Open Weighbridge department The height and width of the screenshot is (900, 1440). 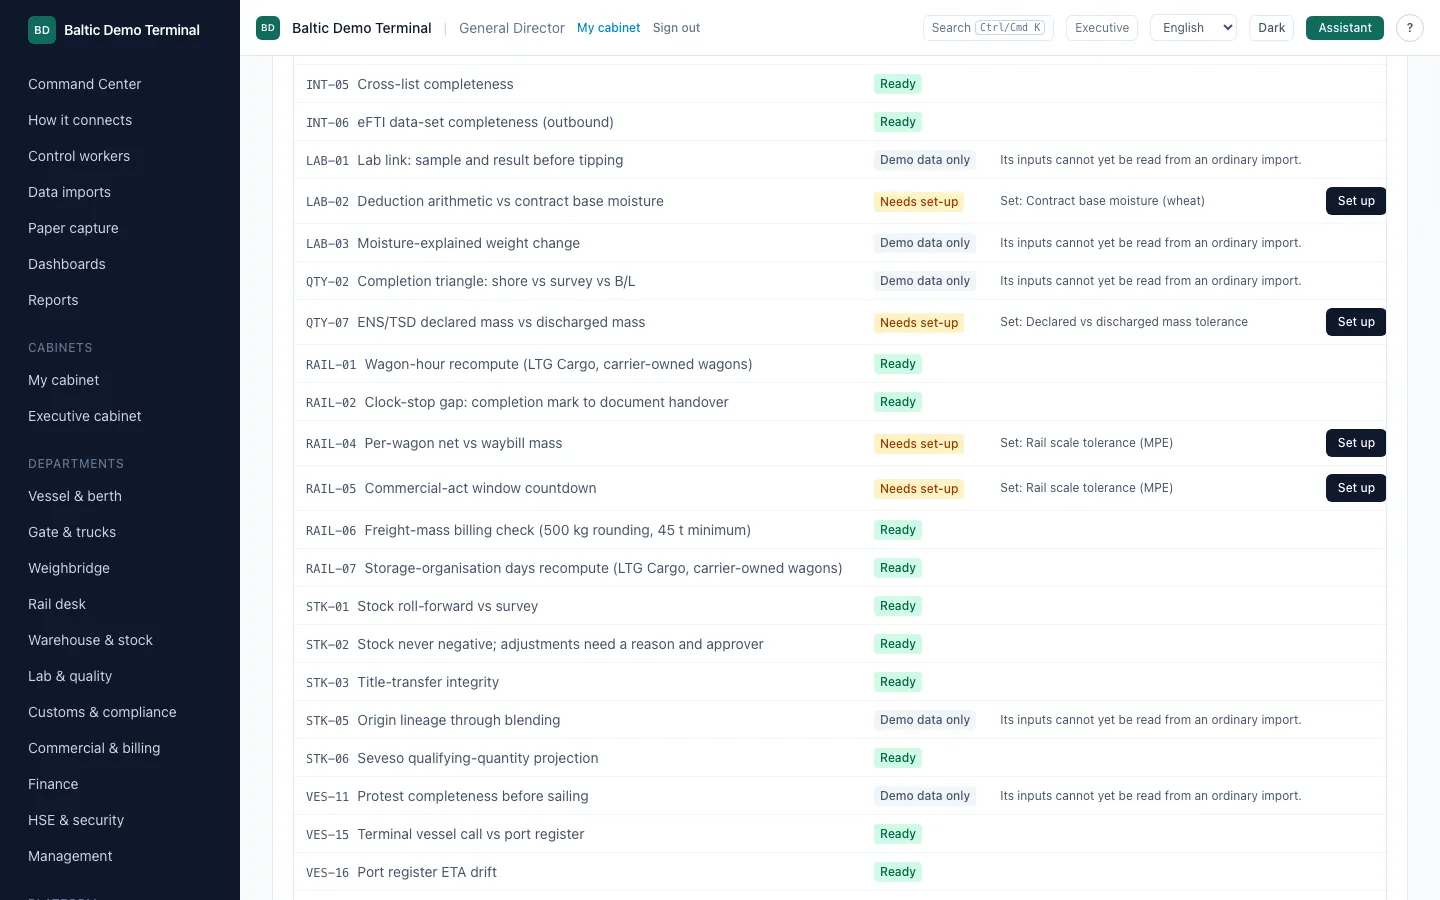click(69, 568)
